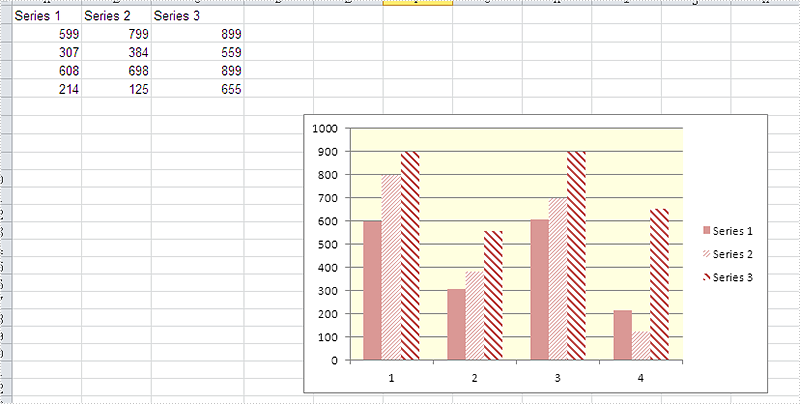Click the solid Series 1 bar in category 1

[x=372, y=290]
